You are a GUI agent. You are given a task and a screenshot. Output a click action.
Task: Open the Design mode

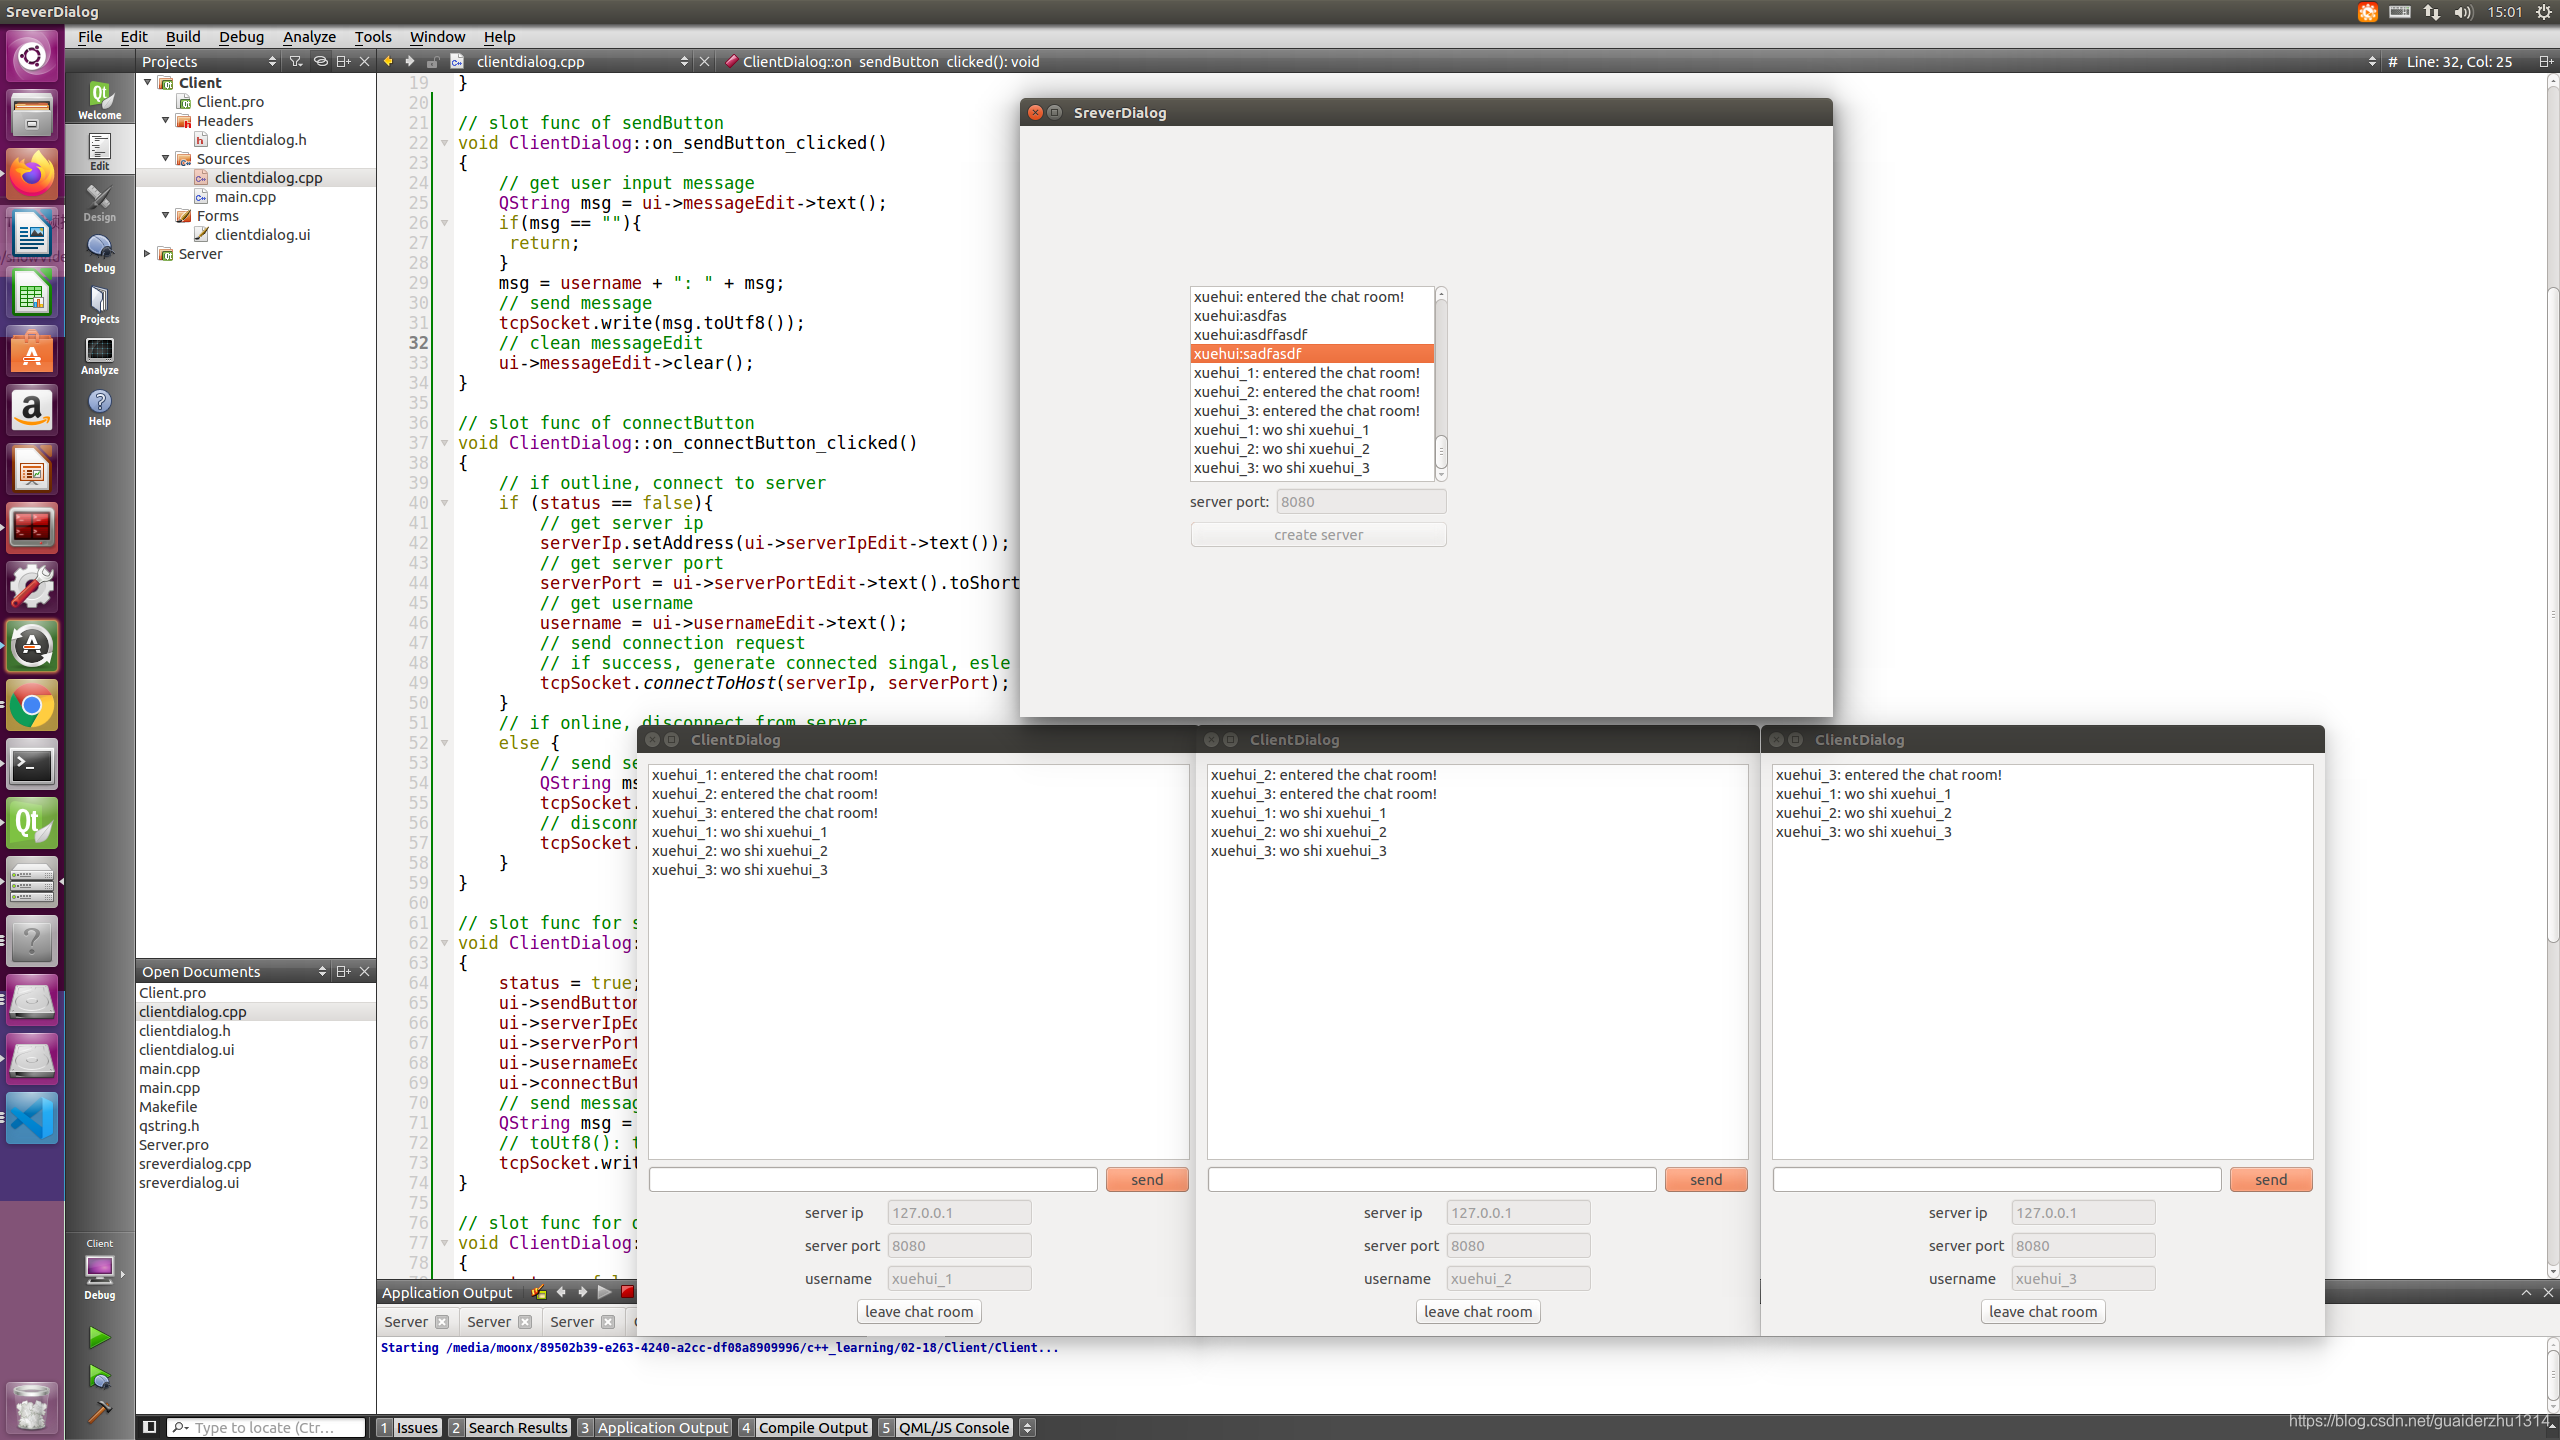99,203
